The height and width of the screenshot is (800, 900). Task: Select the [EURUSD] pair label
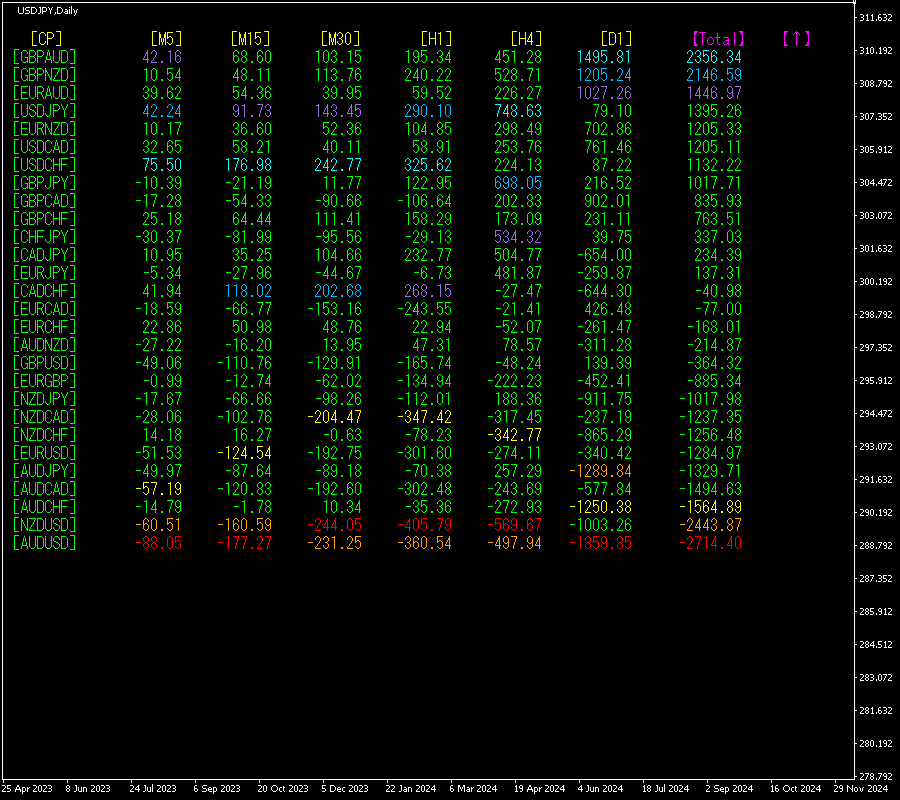coord(44,453)
